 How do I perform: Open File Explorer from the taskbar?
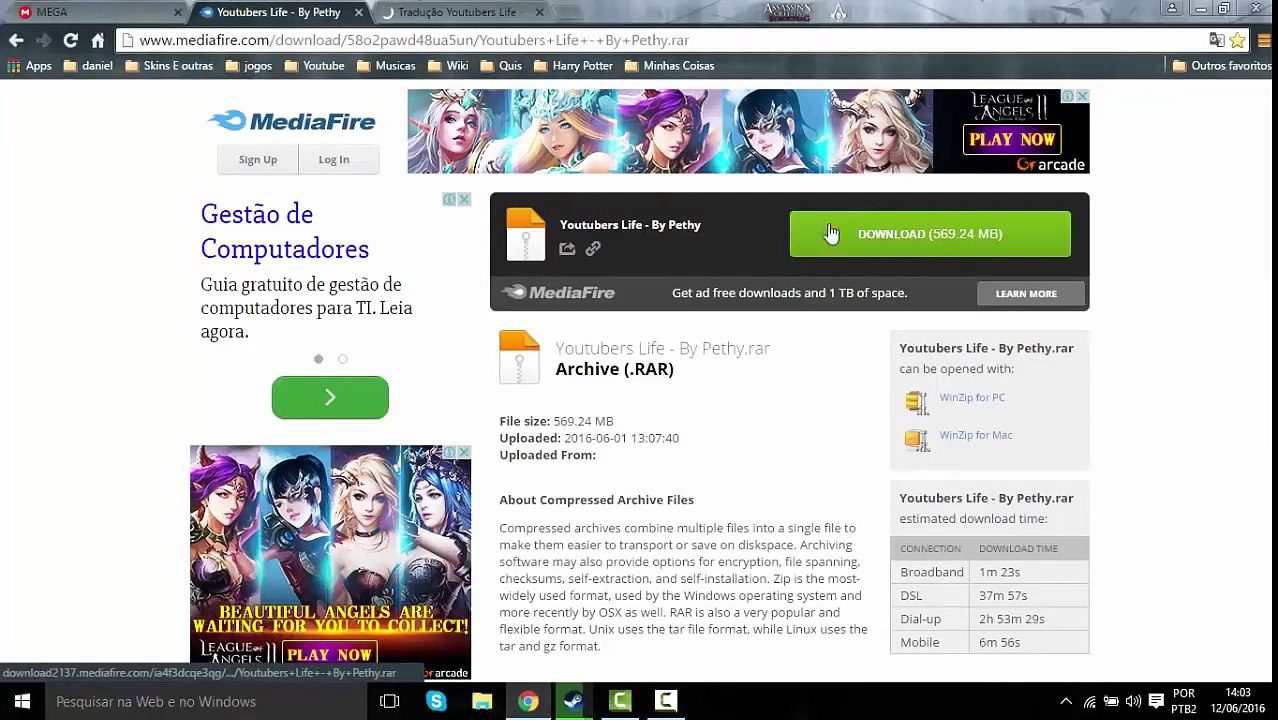pyautogui.click(x=482, y=702)
